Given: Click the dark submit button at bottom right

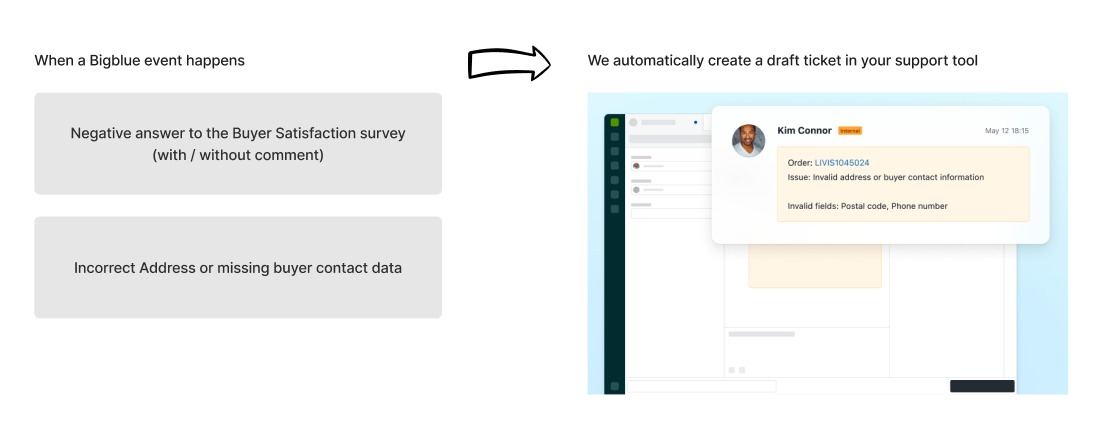Looking at the screenshot, I should (x=982, y=386).
